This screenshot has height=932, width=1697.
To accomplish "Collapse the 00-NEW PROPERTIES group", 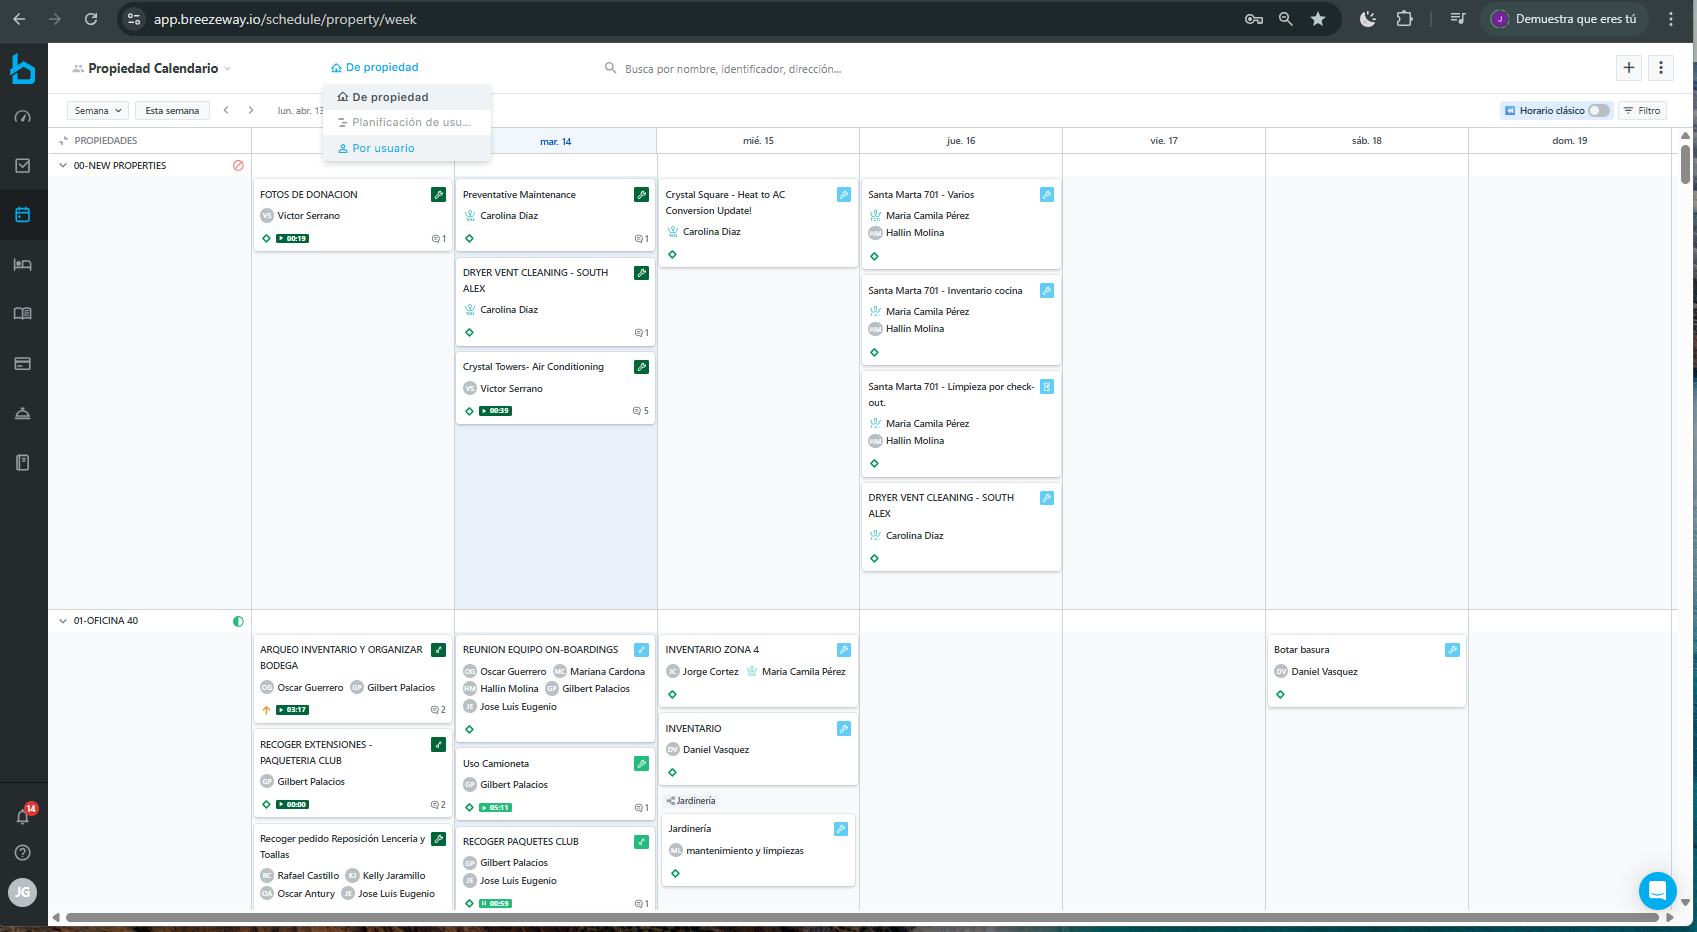I will coord(64,166).
